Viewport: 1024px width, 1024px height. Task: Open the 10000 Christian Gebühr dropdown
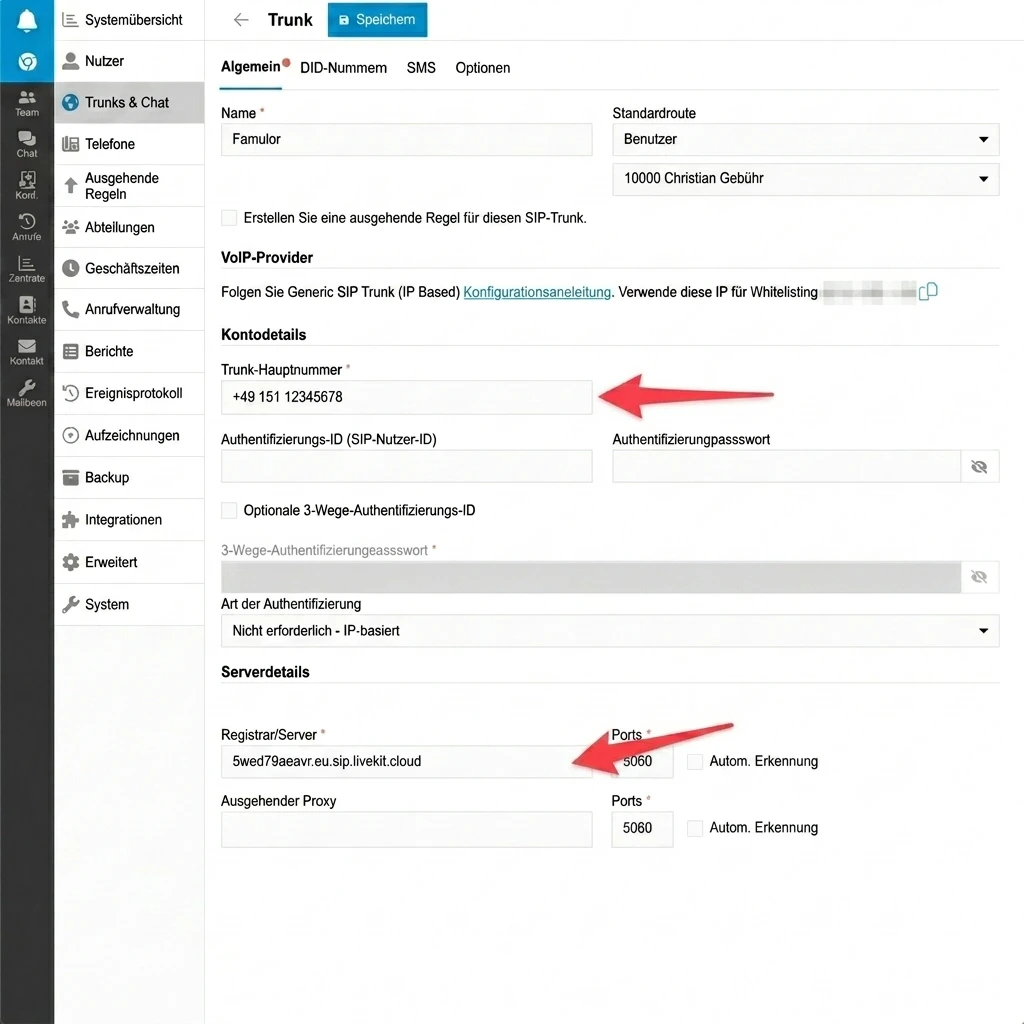[x=805, y=179]
